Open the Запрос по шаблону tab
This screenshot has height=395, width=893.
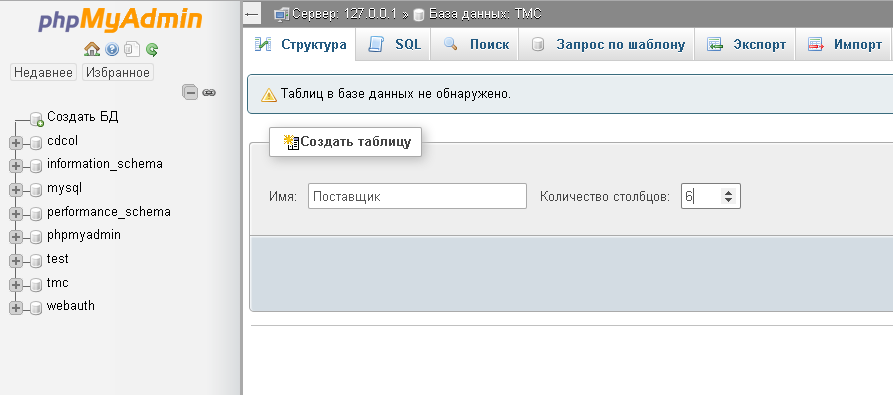pyautogui.click(x=607, y=44)
